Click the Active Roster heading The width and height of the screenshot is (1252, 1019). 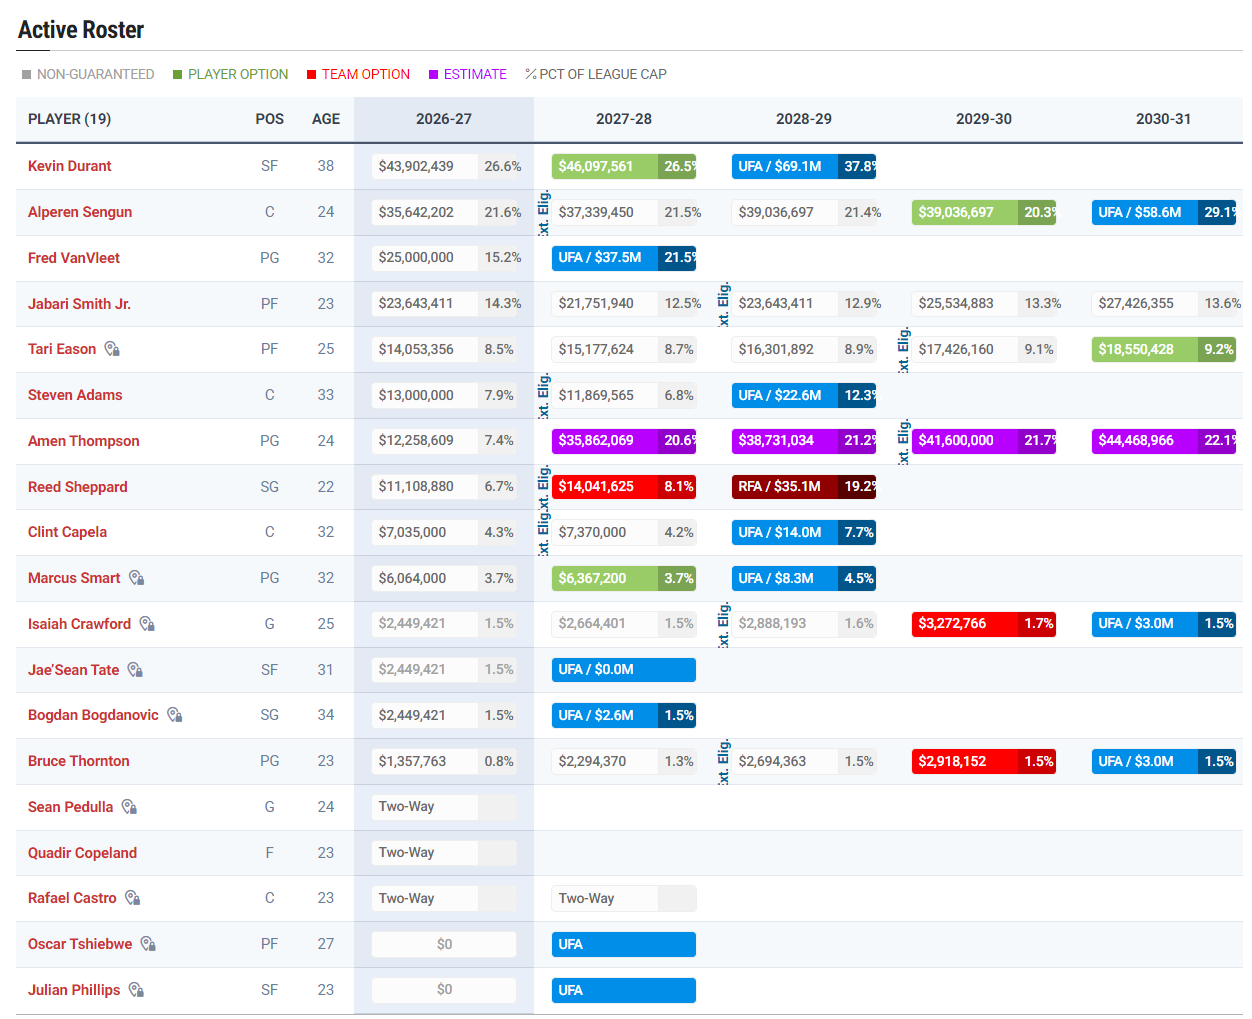[81, 30]
